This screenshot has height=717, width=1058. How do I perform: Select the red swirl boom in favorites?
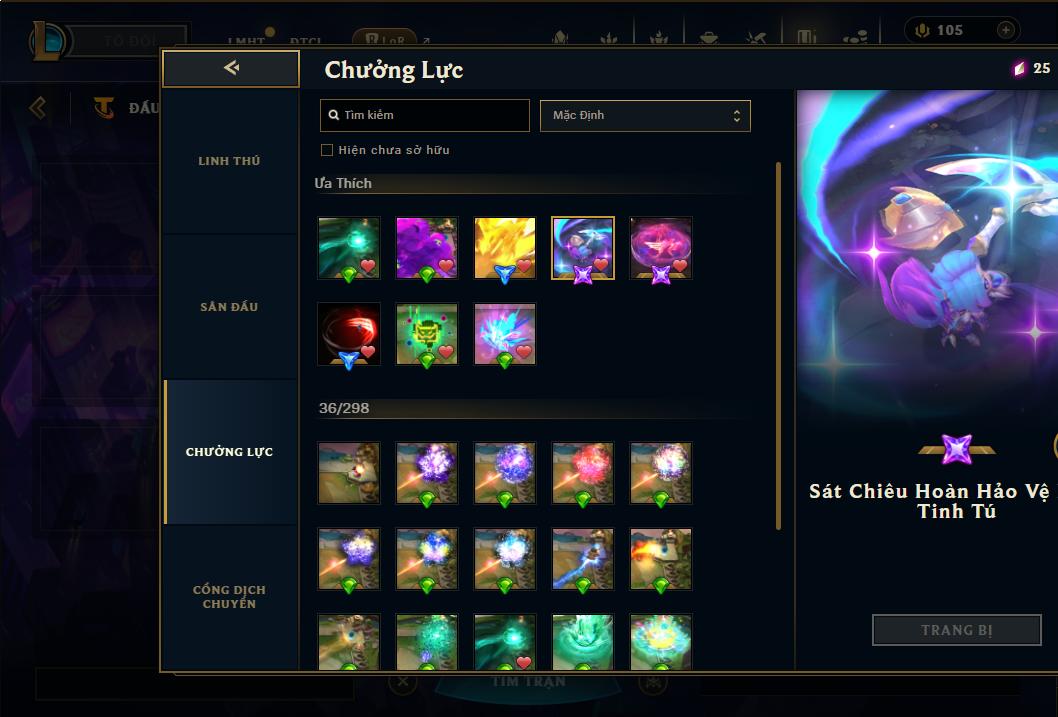(x=349, y=334)
